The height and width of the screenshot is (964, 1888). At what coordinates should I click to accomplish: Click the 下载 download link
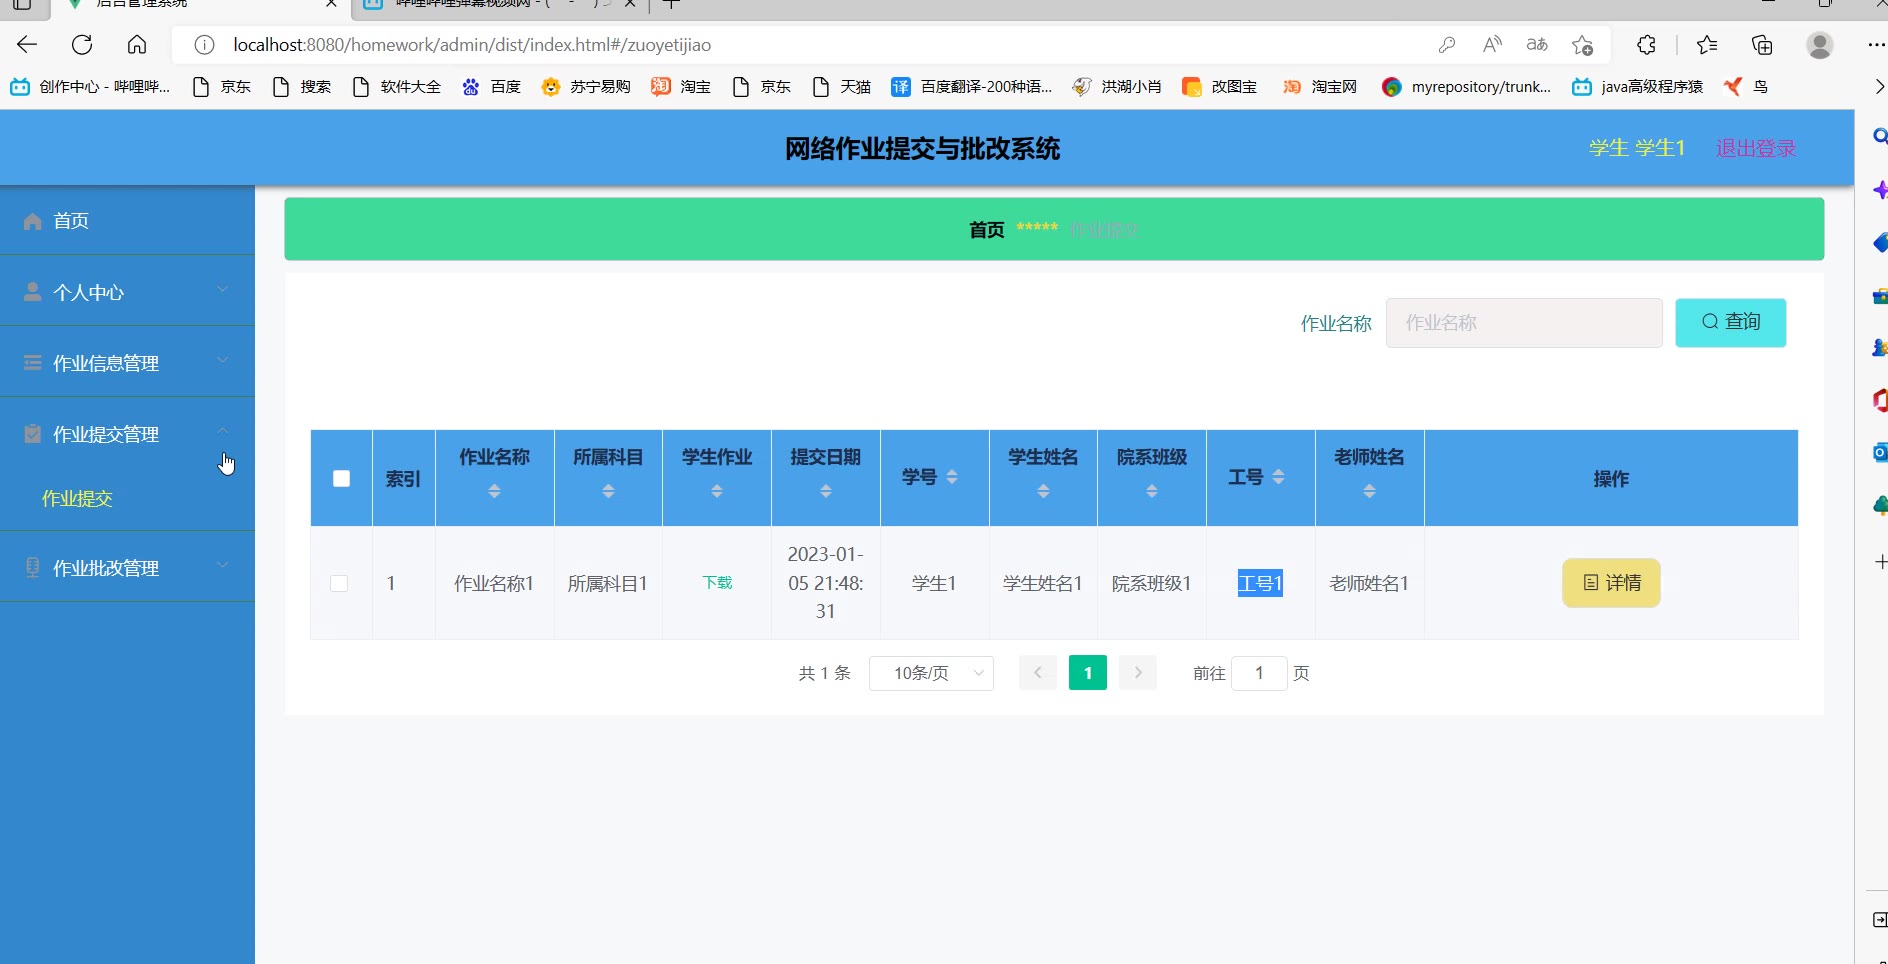coord(717,583)
